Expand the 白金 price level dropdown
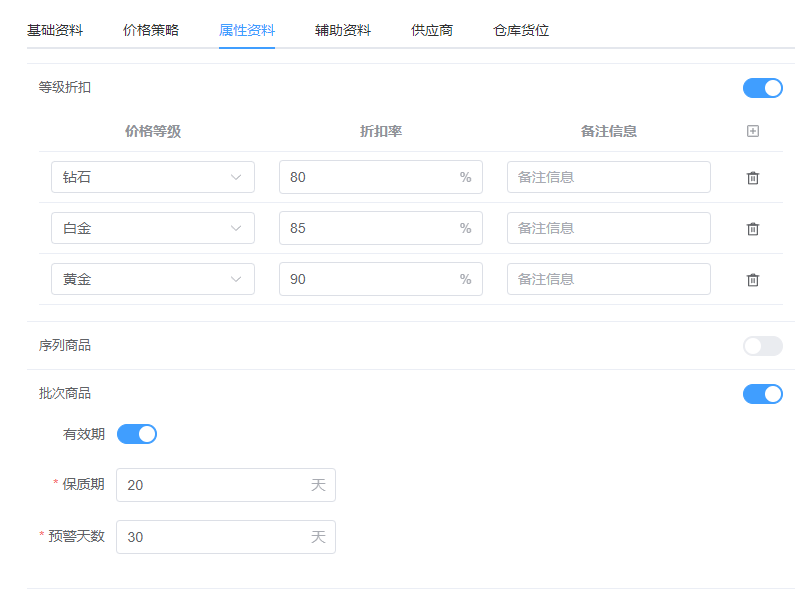 point(153,228)
